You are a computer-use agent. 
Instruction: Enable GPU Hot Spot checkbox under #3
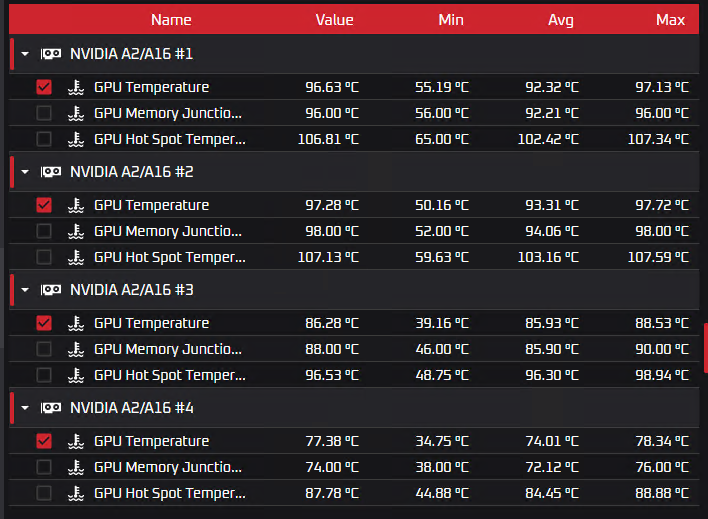[44, 375]
